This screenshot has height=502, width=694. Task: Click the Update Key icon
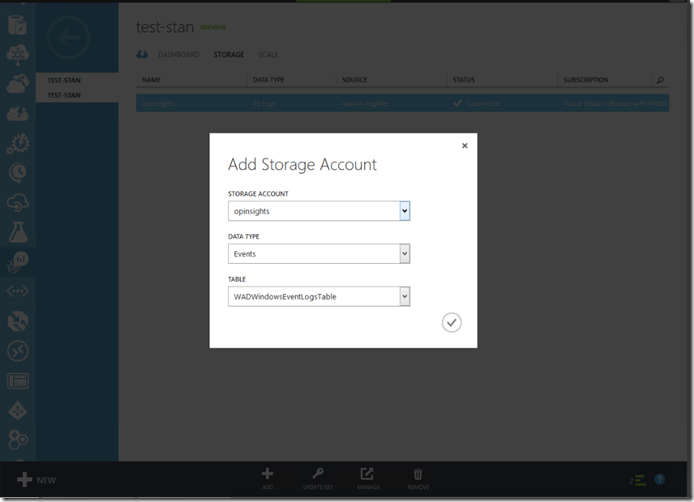coord(316,476)
